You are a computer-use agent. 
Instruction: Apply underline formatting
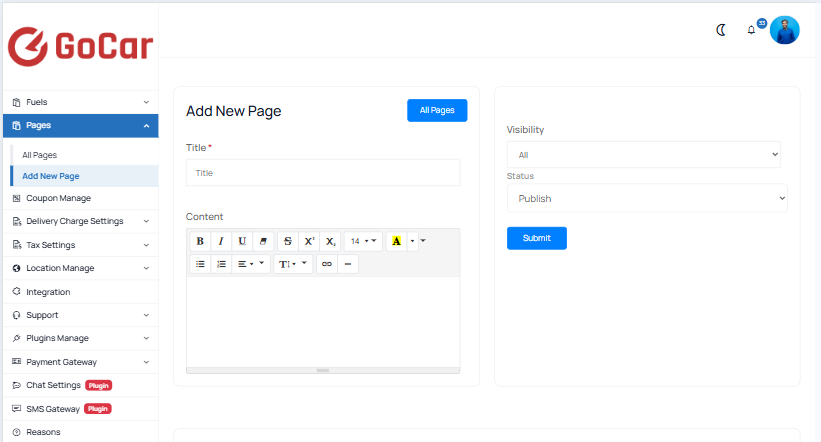pos(242,241)
